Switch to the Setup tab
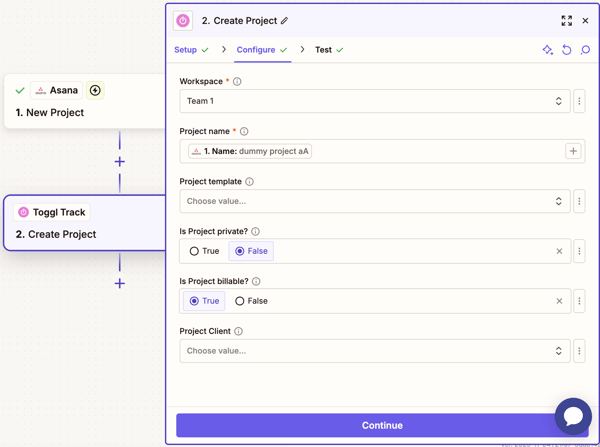The height and width of the screenshot is (447, 600). pyautogui.click(x=186, y=50)
